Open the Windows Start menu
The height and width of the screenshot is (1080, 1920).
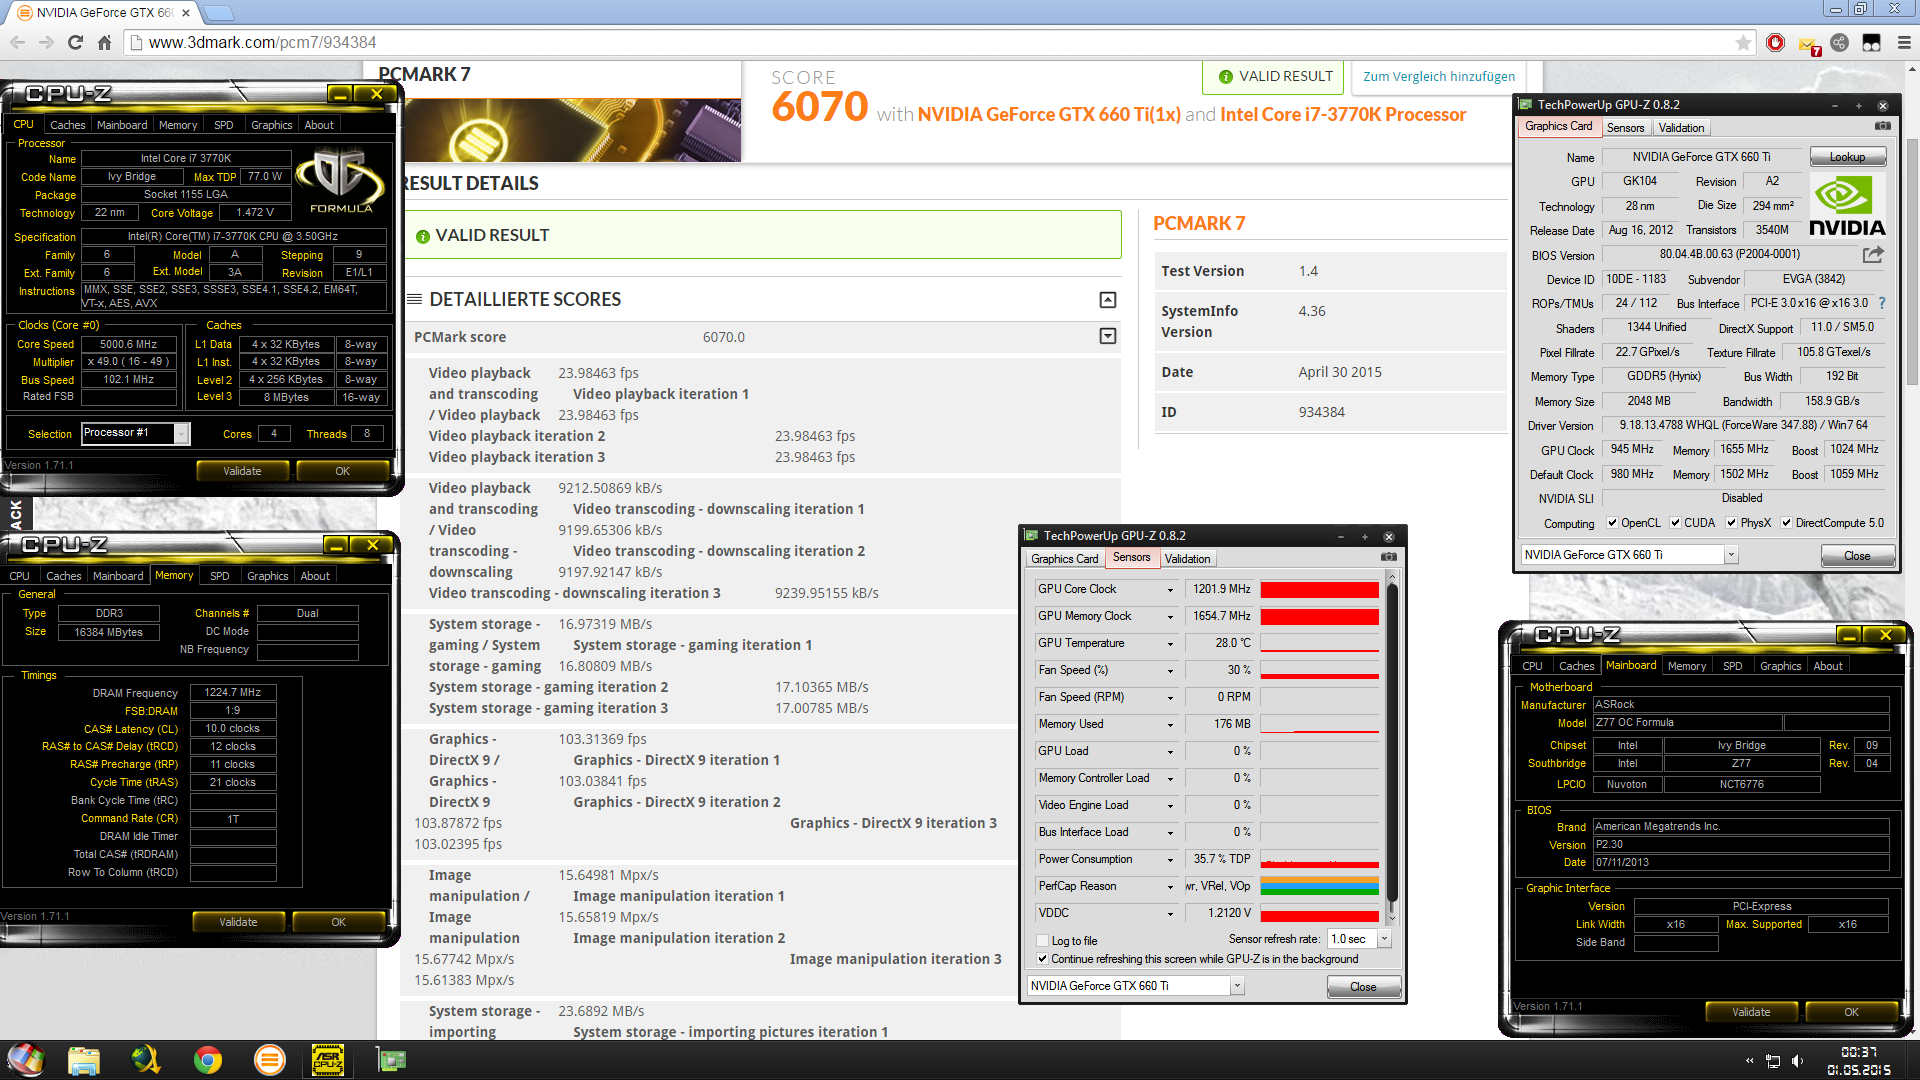26,1060
